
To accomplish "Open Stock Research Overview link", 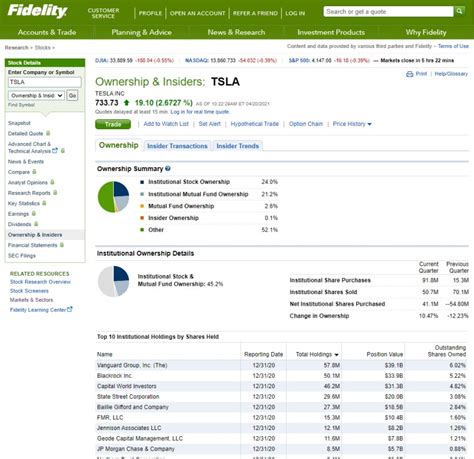I will (x=40, y=282).
